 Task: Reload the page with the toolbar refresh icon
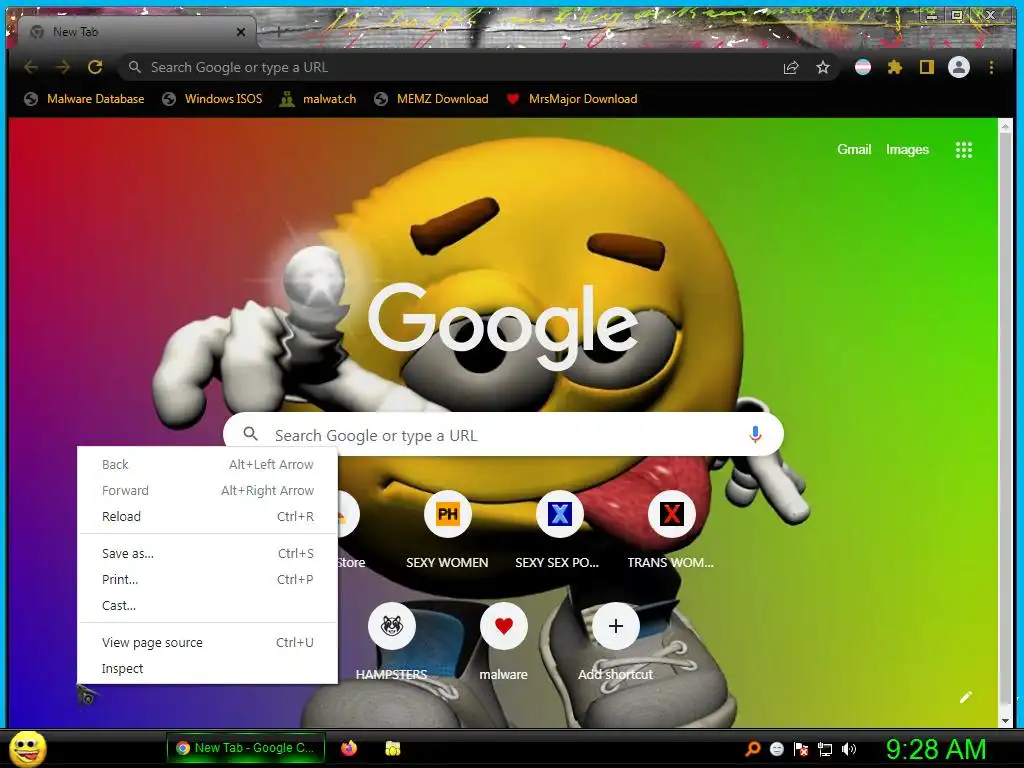coord(95,67)
